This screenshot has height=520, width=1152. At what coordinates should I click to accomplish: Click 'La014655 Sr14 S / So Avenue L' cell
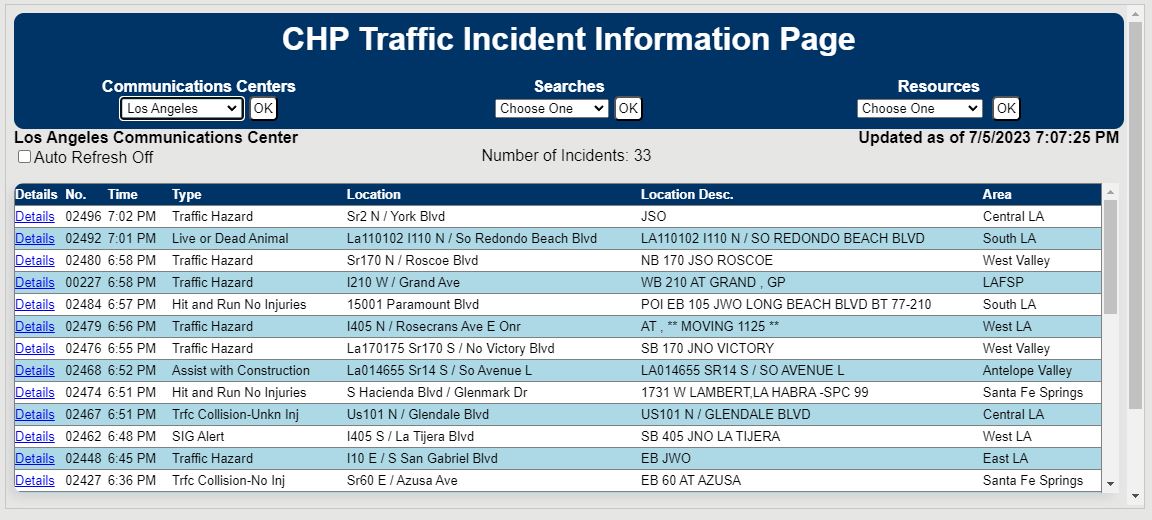[x=439, y=371]
